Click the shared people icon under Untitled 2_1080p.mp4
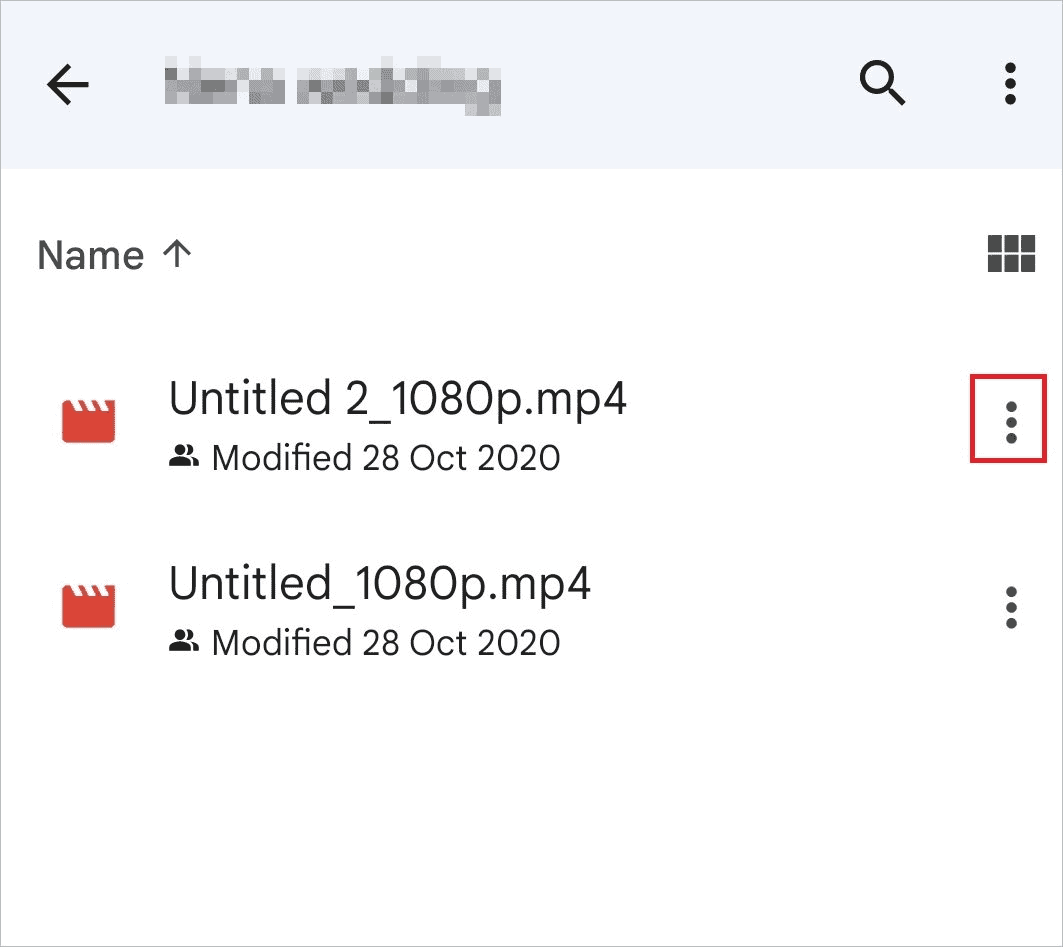Viewport: 1063px width, 947px height. 183,458
